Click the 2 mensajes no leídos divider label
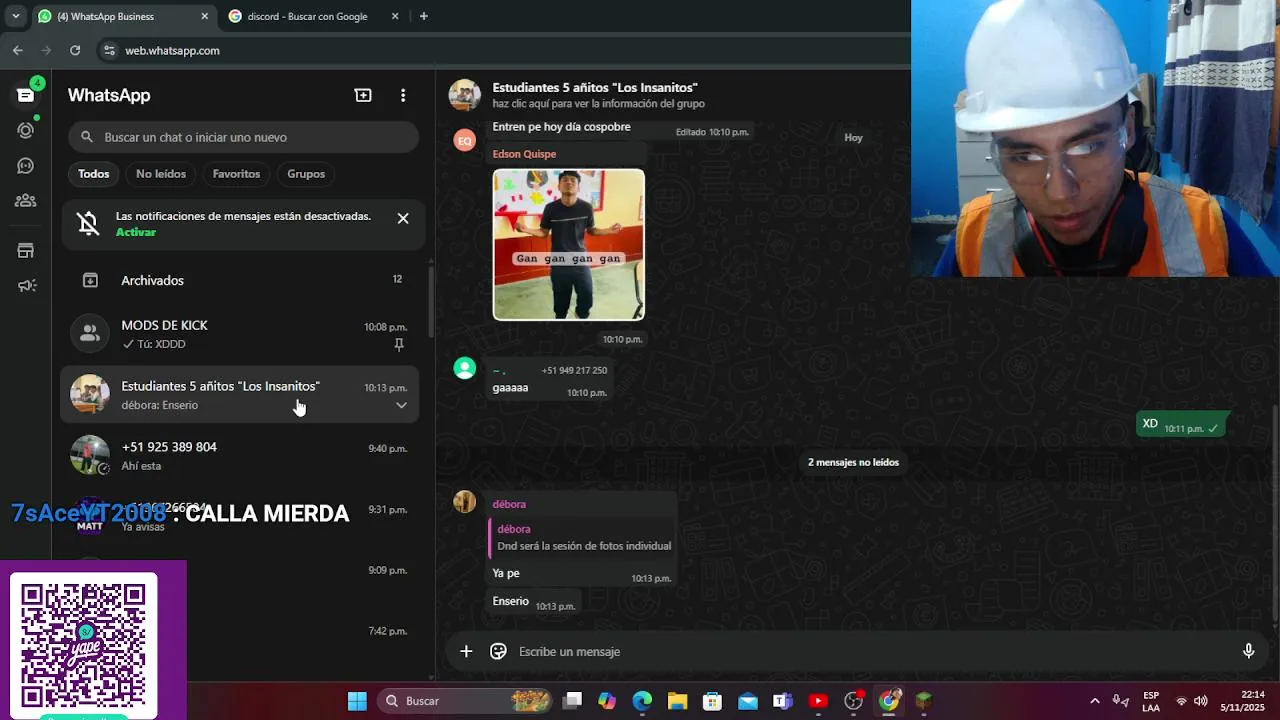This screenshot has width=1280, height=720. [x=853, y=462]
